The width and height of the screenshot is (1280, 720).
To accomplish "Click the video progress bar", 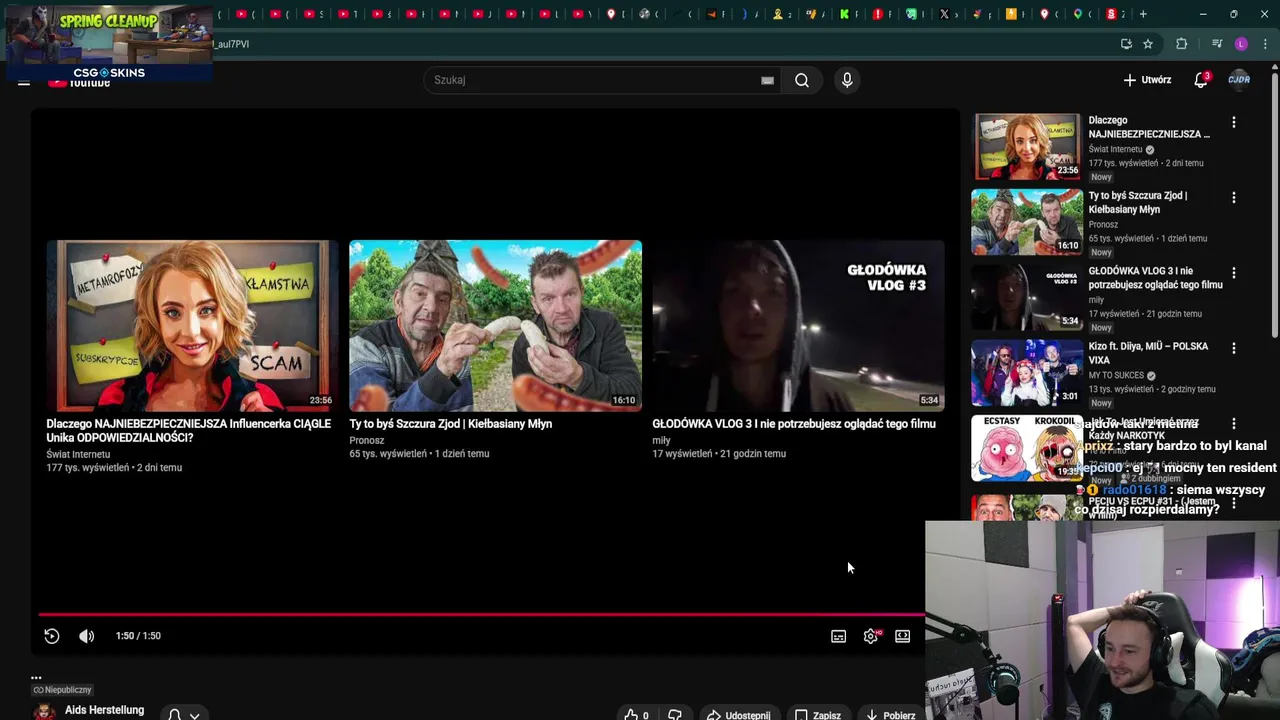I will [x=481, y=615].
